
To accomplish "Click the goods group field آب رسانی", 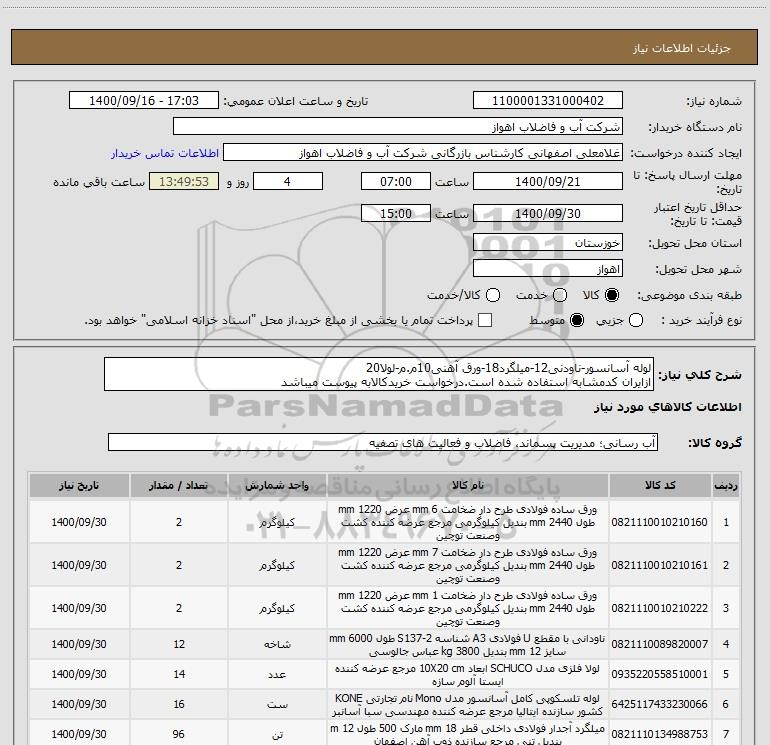I will 383,442.
